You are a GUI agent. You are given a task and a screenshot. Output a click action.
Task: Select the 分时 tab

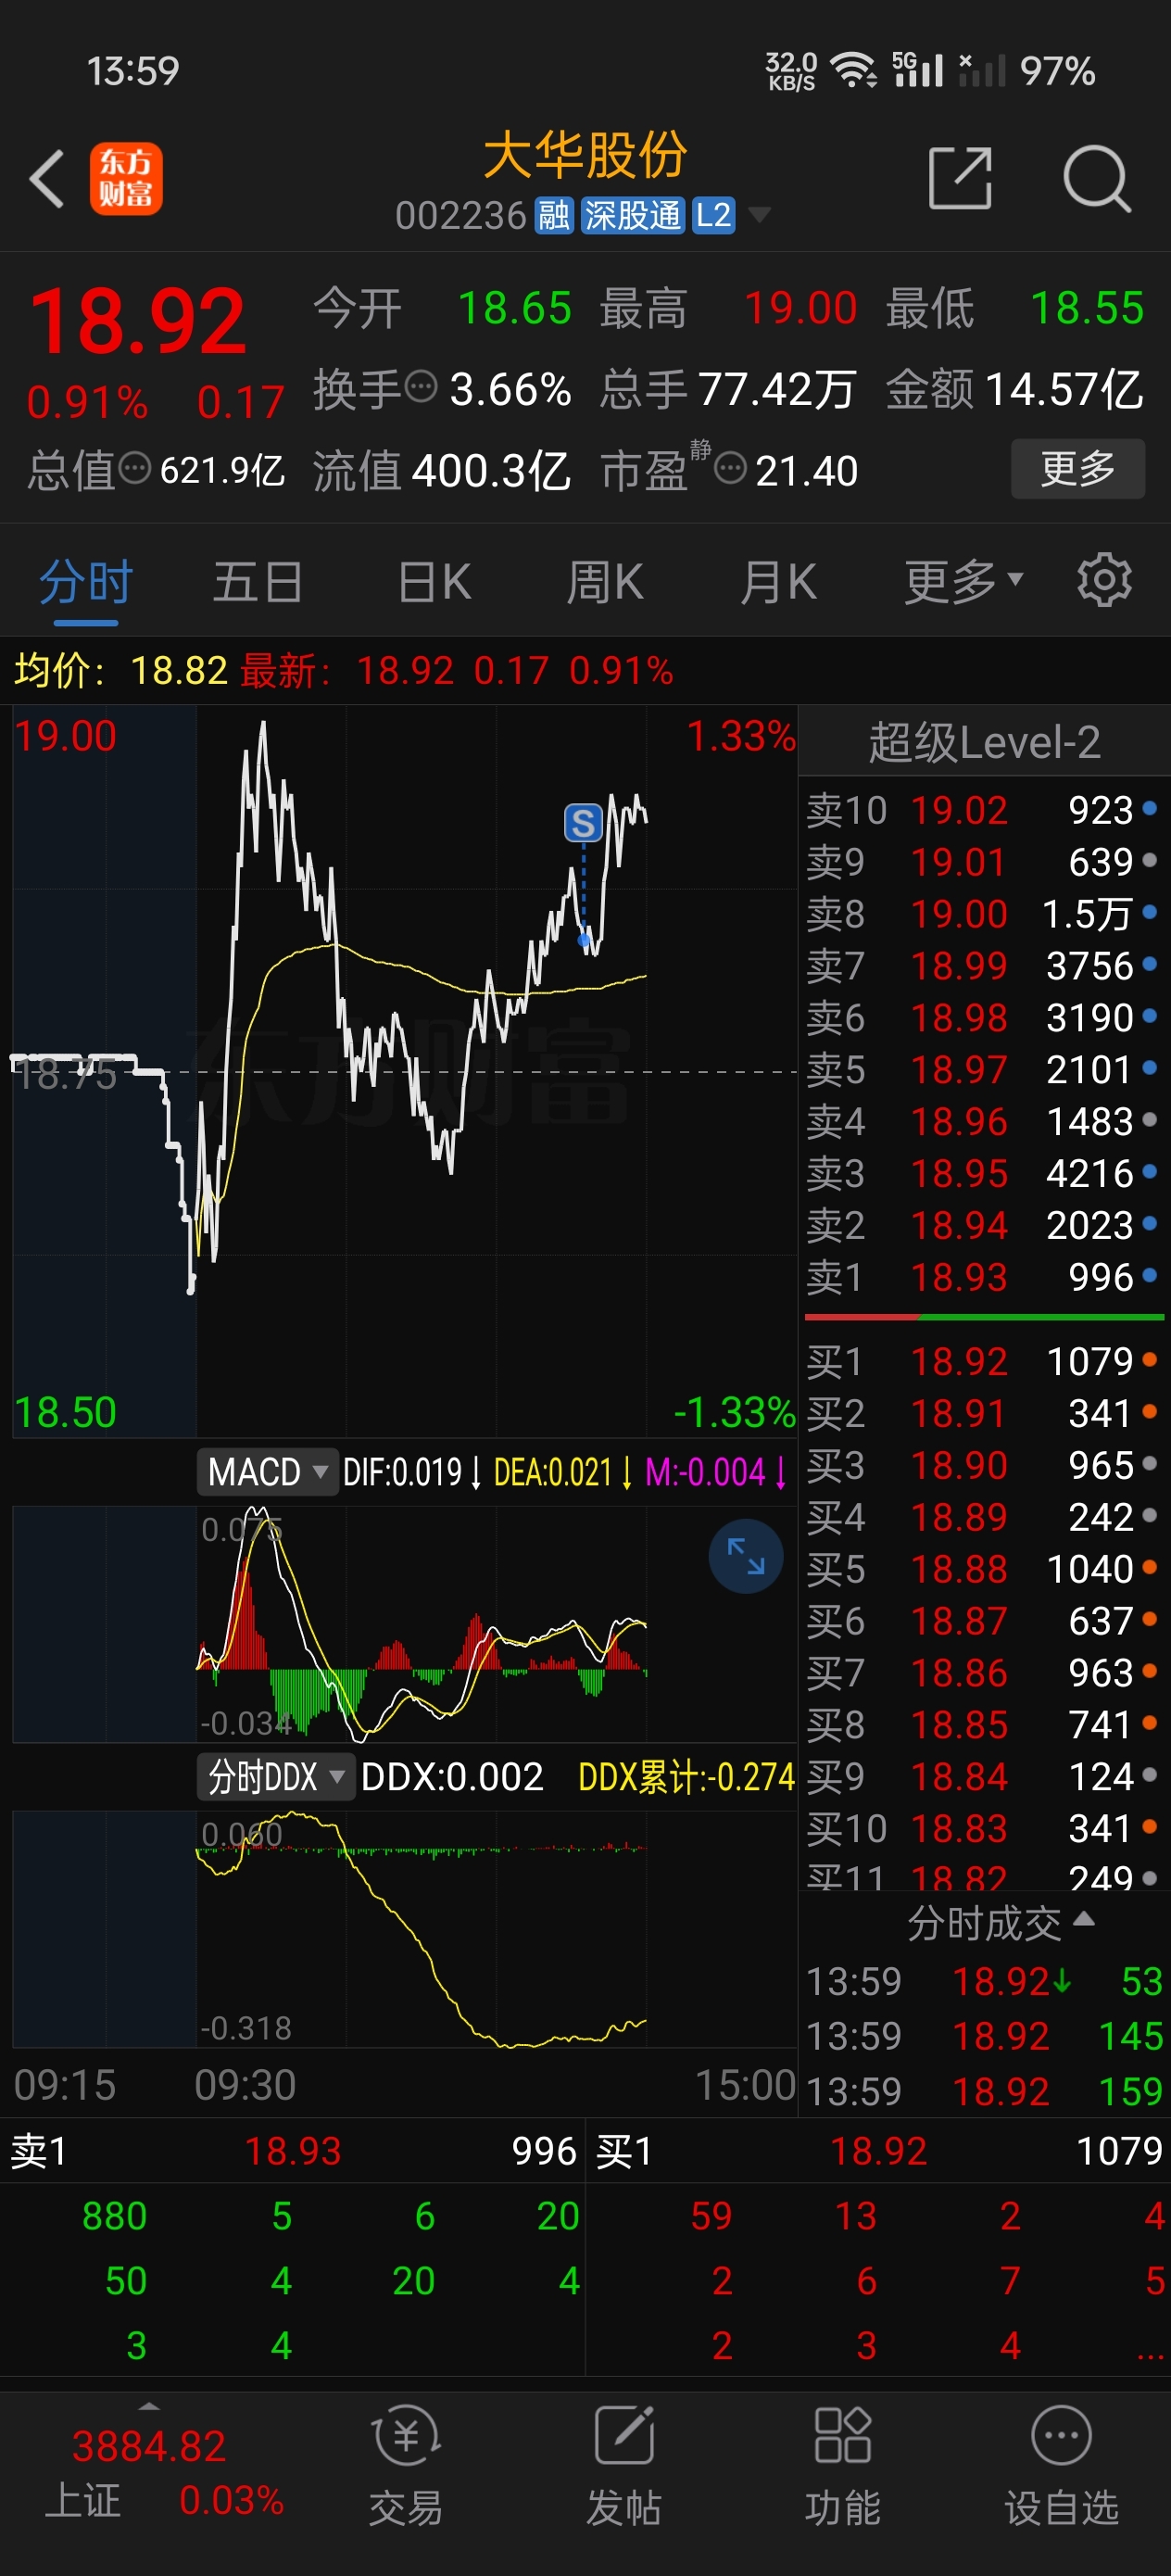click(86, 581)
